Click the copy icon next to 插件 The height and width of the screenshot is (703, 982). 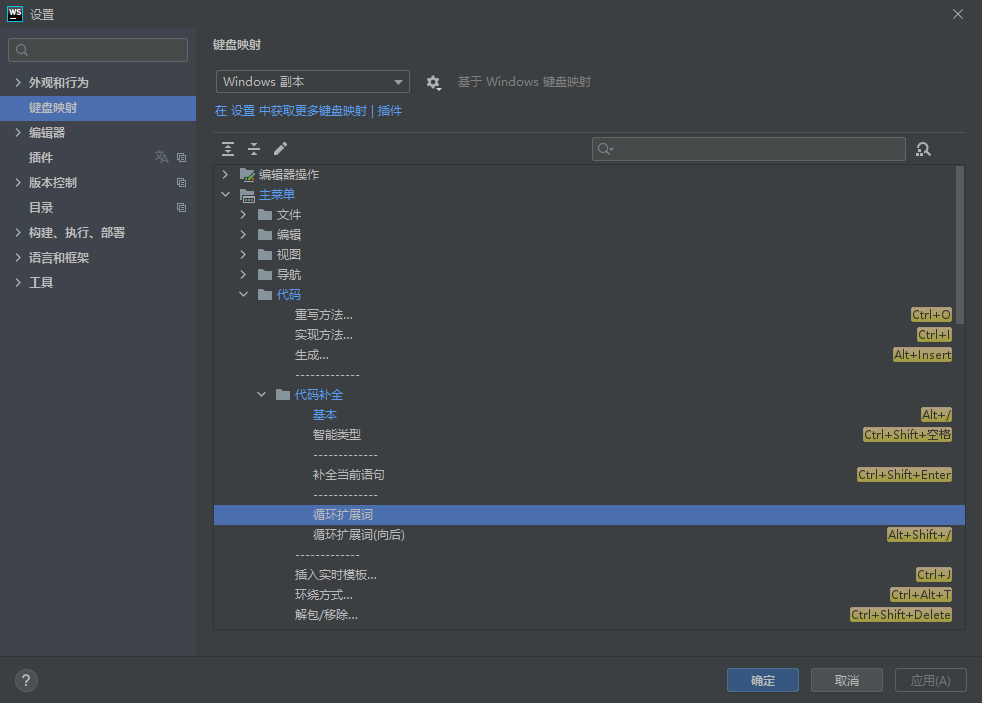(x=181, y=157)
